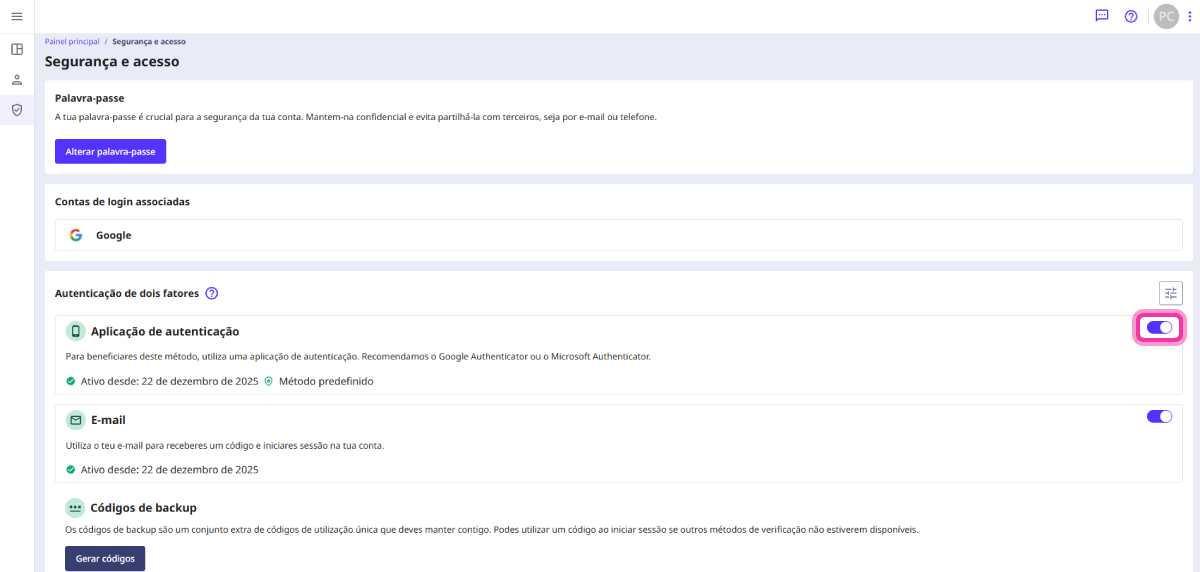Select the Google associated login account row

[618, 235]
